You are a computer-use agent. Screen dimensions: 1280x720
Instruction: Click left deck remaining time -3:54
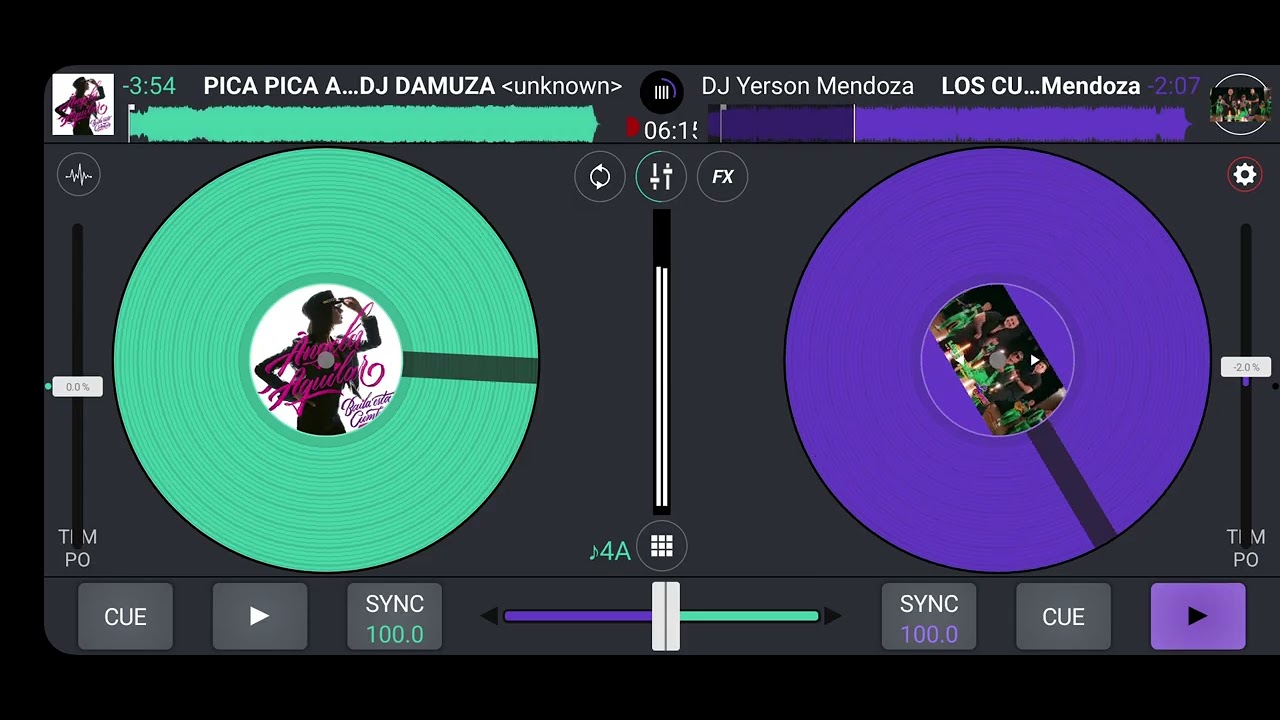149,86
